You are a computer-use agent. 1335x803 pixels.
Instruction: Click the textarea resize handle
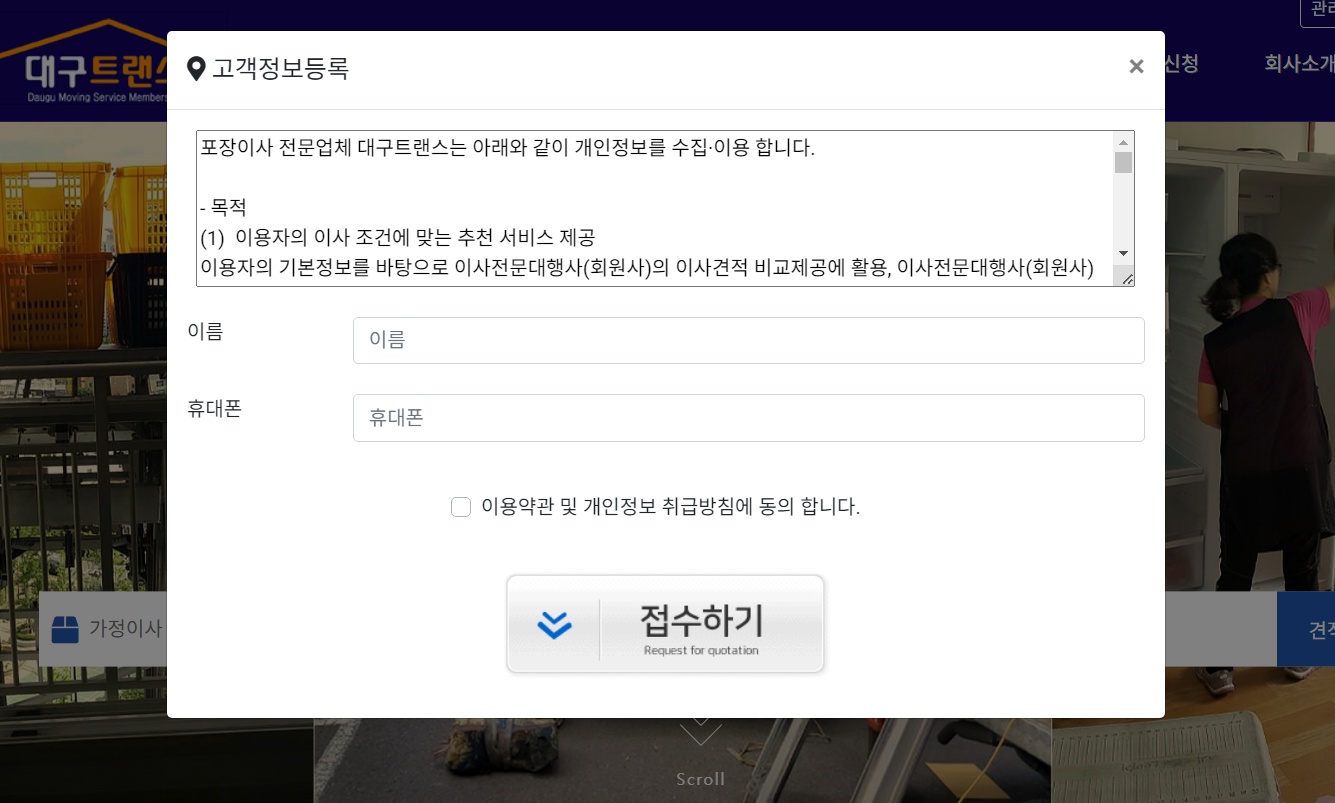pyautogui.click(x=1127, y=279)
